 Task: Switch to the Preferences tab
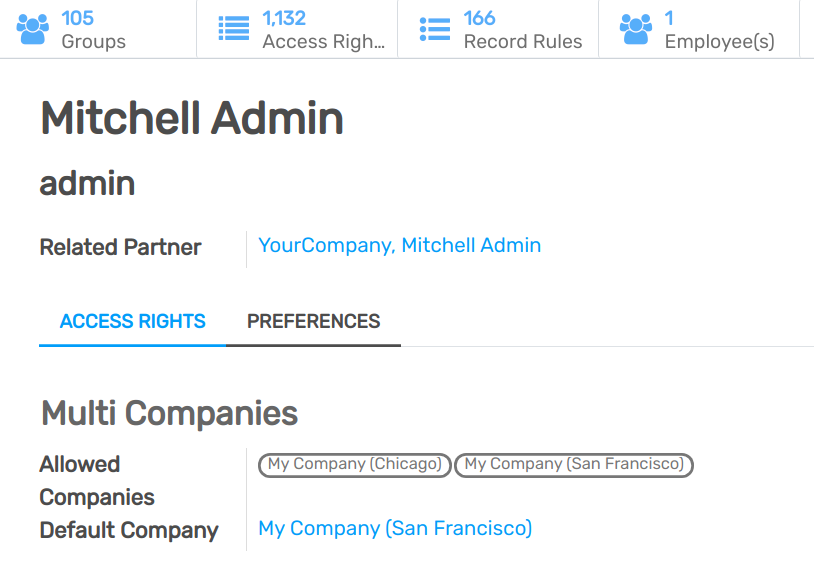tap(313, 321)
